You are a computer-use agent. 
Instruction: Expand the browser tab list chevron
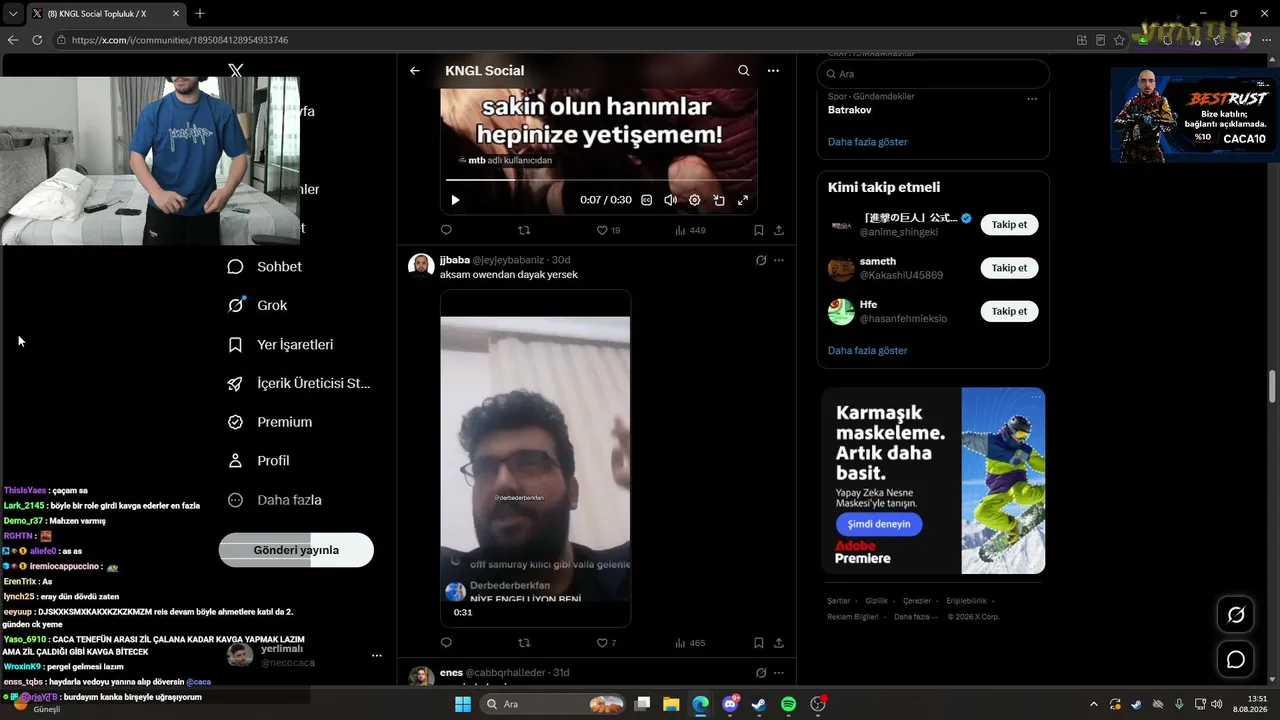[x=11, y=13]
